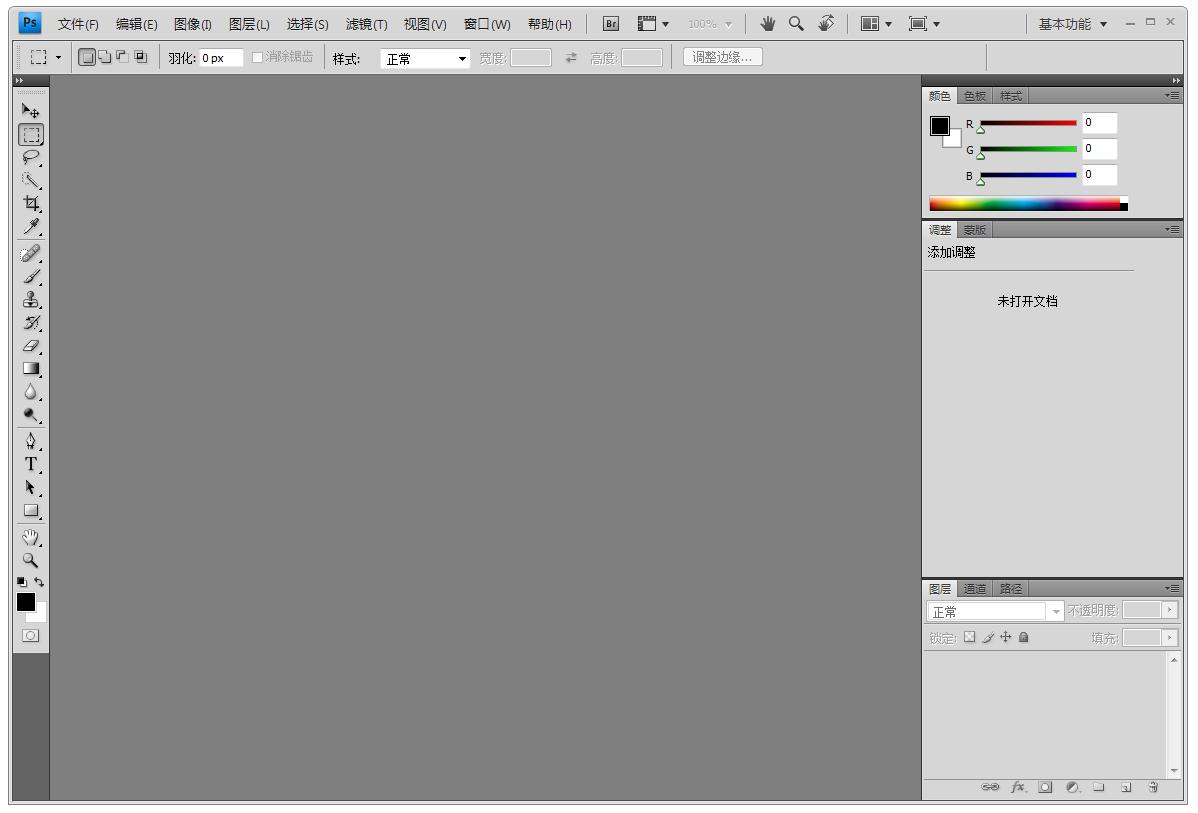
Task: Select the Lasso tool
Action: click(x=30, y=158)
